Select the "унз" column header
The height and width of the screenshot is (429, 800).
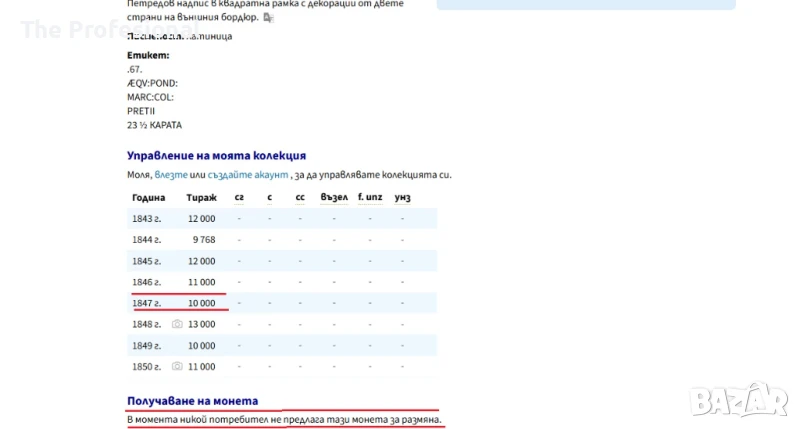click(x=402, y=197)
